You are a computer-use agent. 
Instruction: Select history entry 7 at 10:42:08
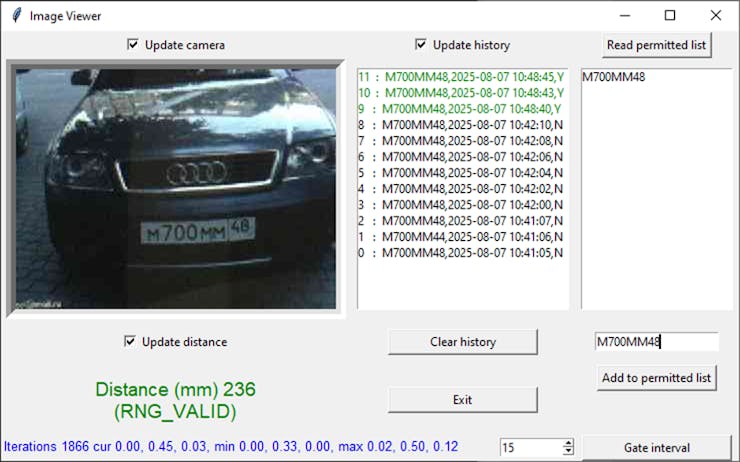[461, 141]
